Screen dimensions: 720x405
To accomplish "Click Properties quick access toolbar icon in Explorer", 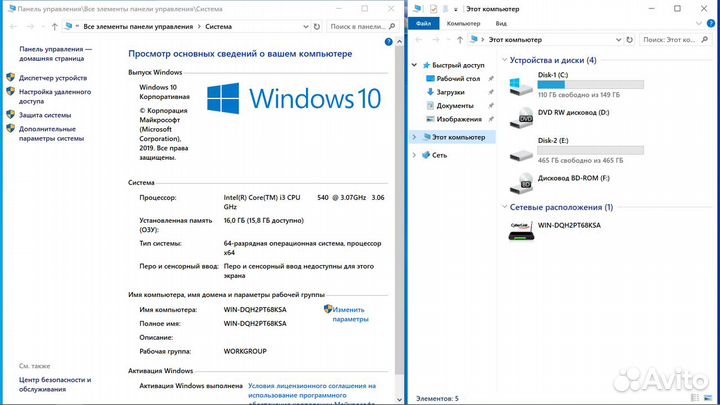I will 433,9.
